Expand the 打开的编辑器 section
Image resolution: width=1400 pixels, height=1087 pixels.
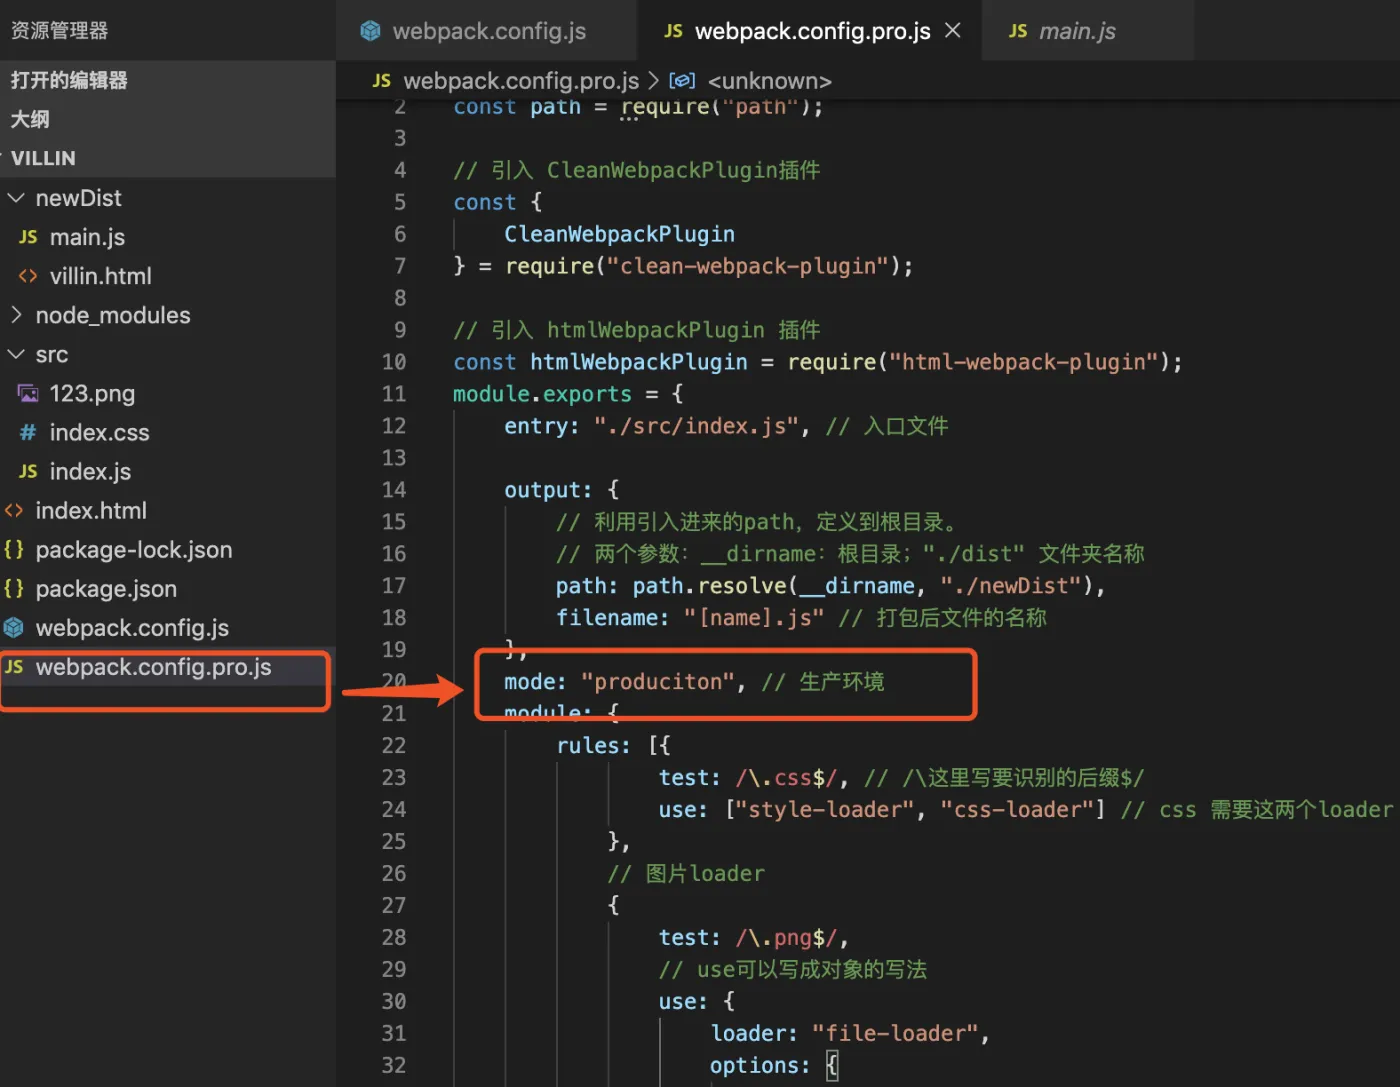[168, 80]
